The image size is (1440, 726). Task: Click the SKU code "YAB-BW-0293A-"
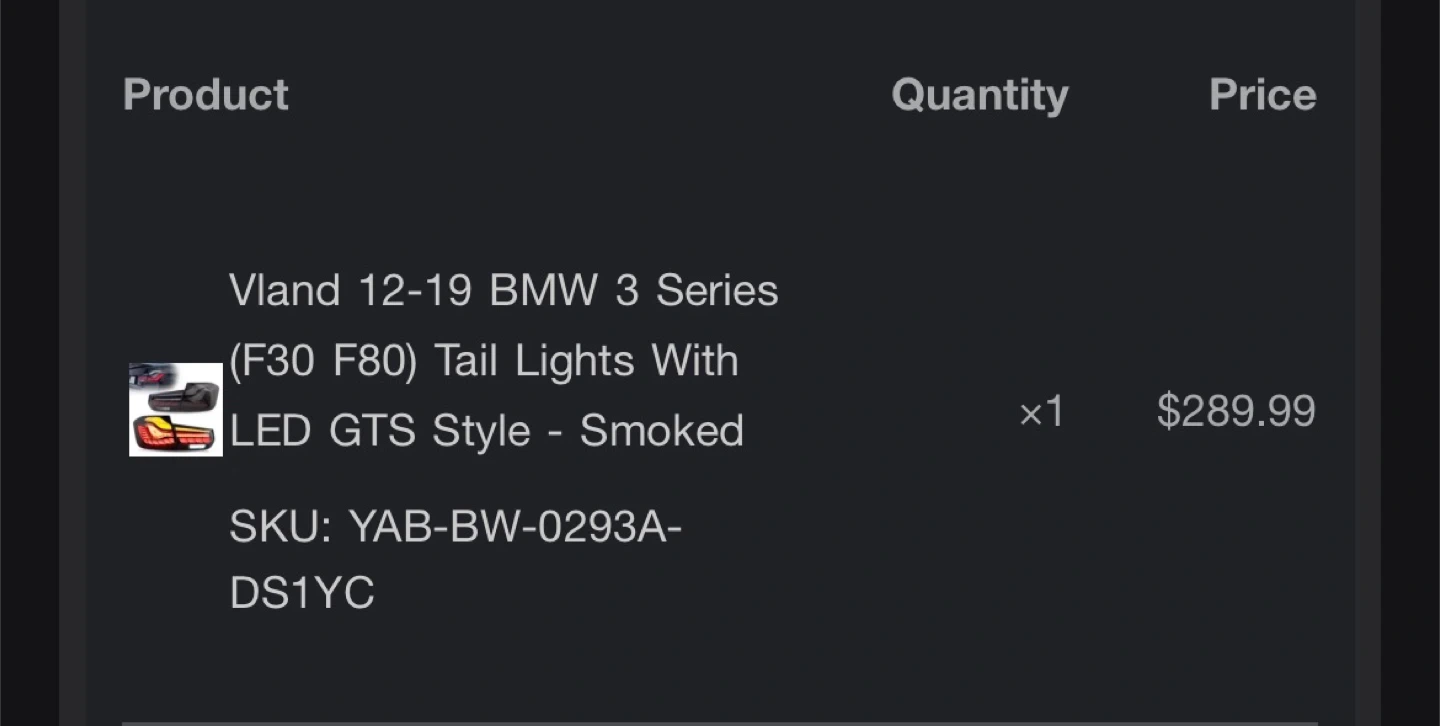click(x=514, y=526)
